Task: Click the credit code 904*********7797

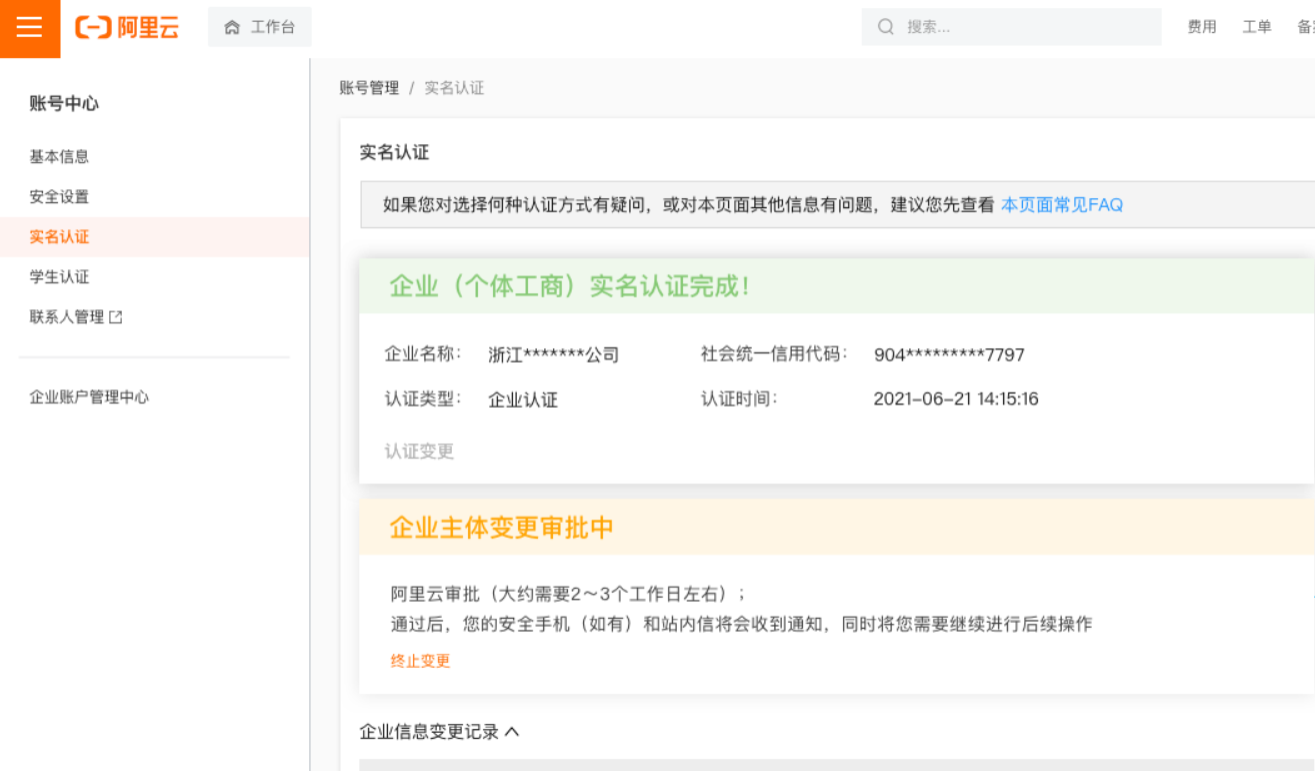Action: coord(949,355)
